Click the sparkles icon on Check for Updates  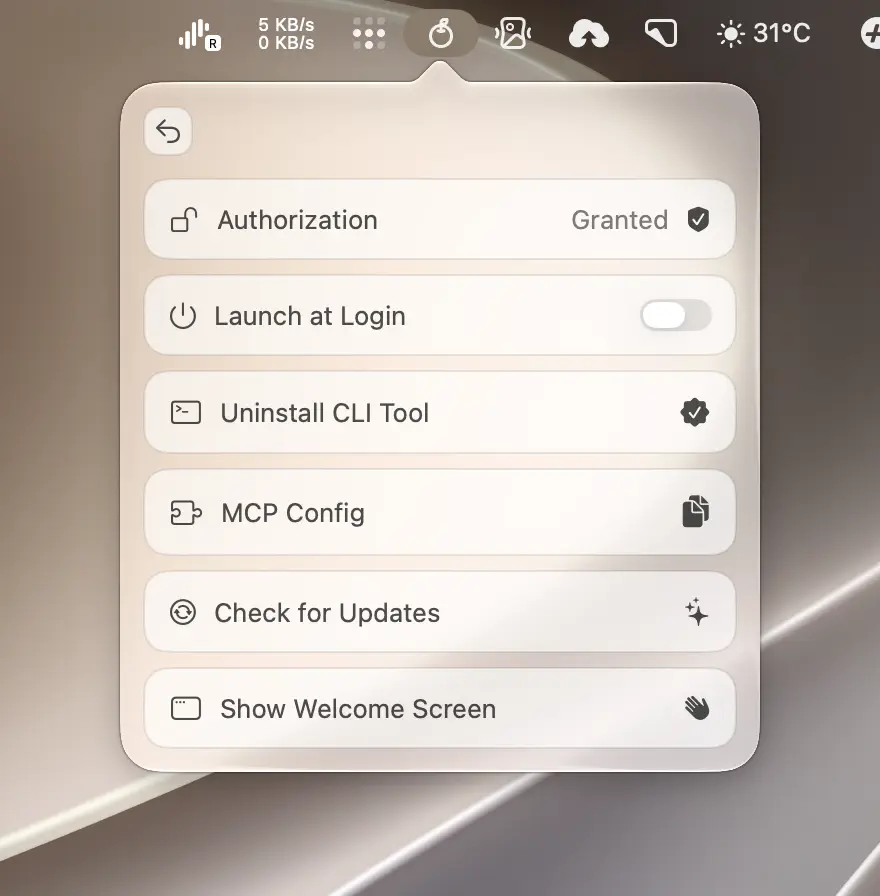(x=697, y=612)
